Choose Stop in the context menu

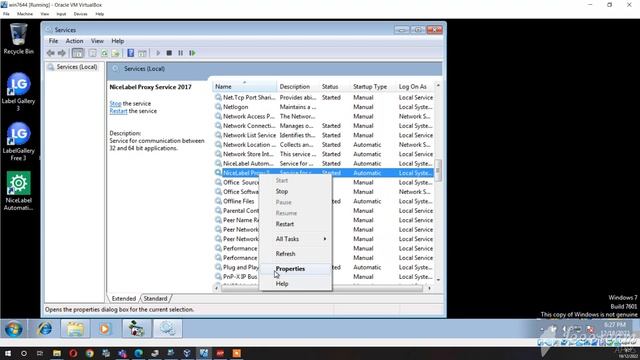click(x=296, y=191)
